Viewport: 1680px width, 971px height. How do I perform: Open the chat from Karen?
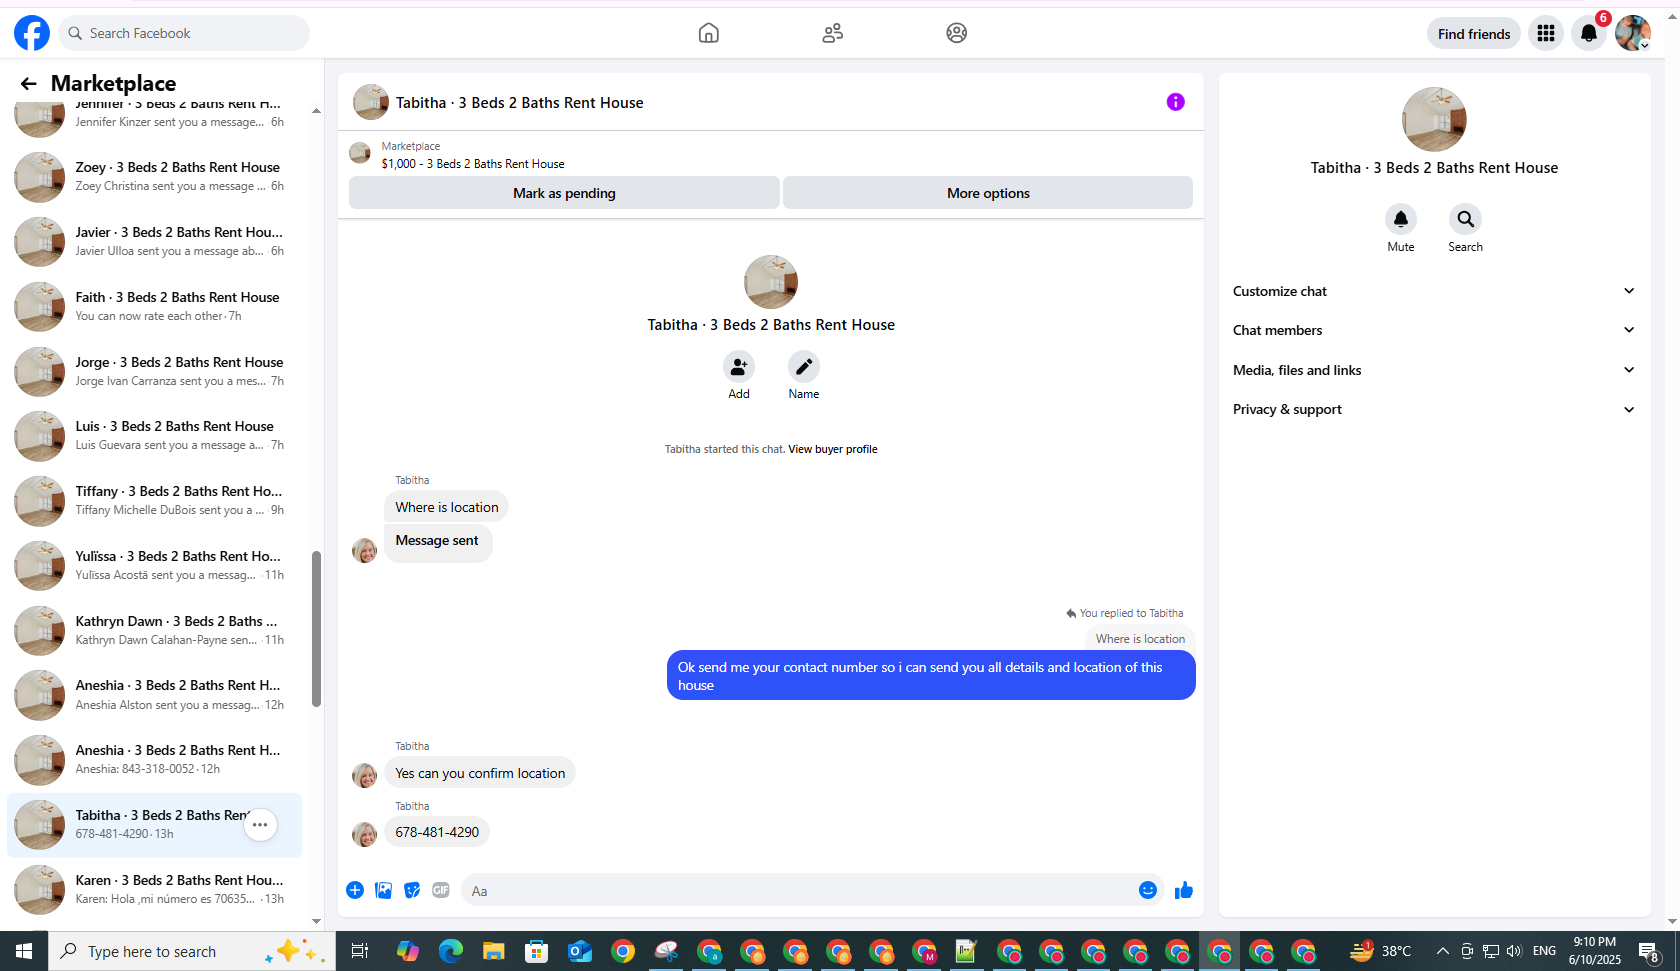[x=155, y=890]
